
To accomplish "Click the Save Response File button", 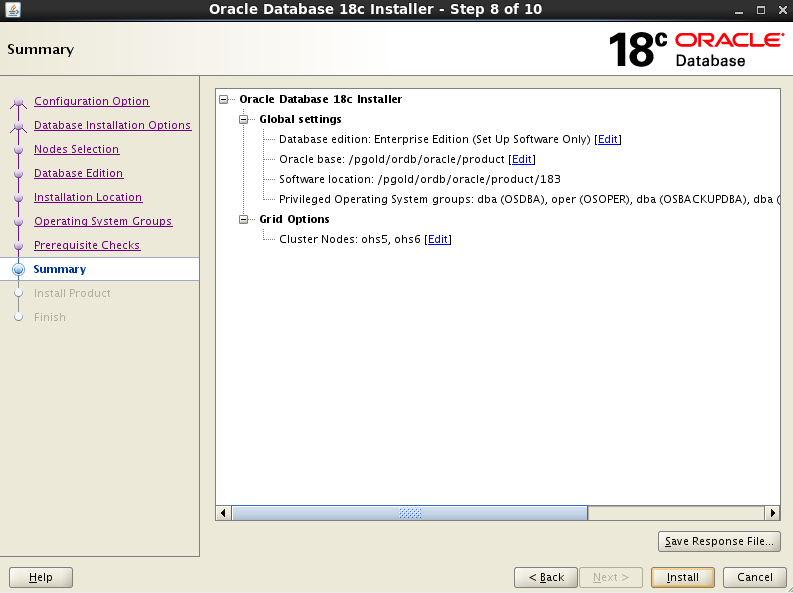I will (719, 541).
